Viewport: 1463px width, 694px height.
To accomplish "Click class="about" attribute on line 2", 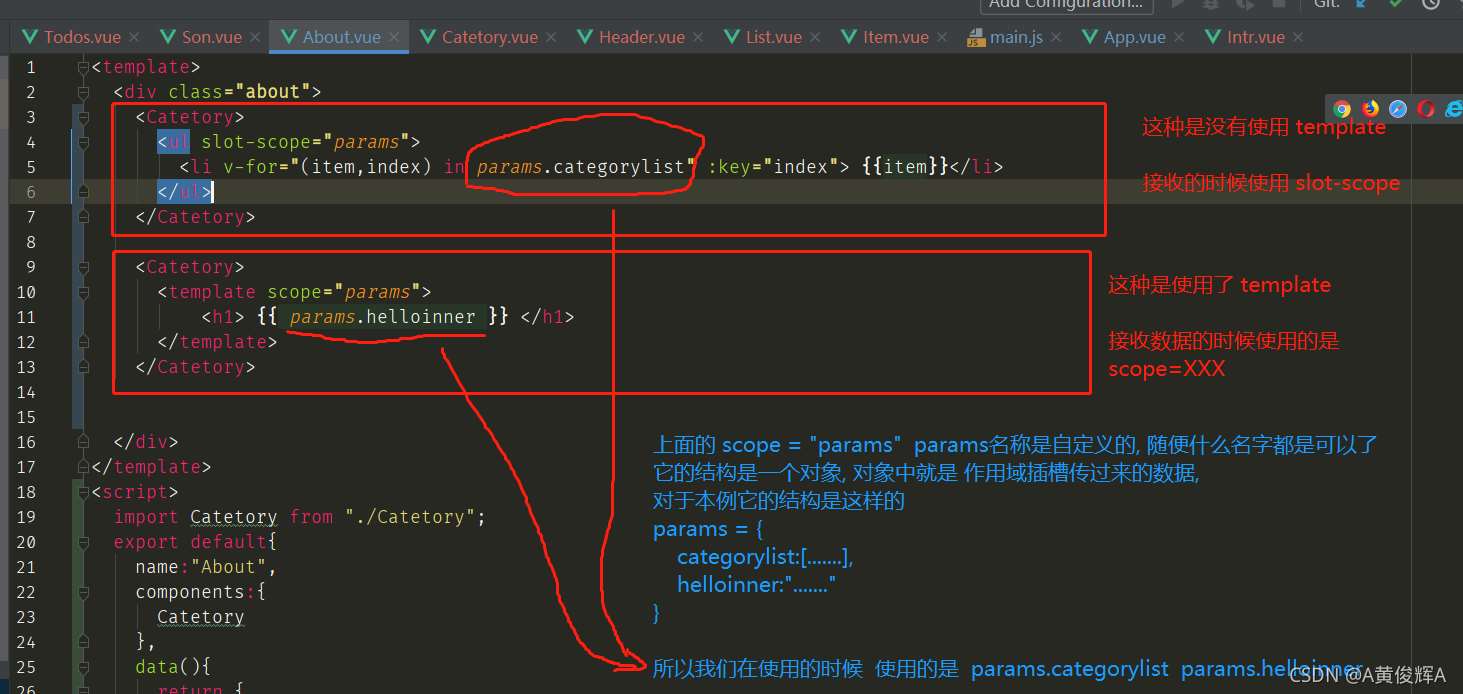I will pos(239,92).
